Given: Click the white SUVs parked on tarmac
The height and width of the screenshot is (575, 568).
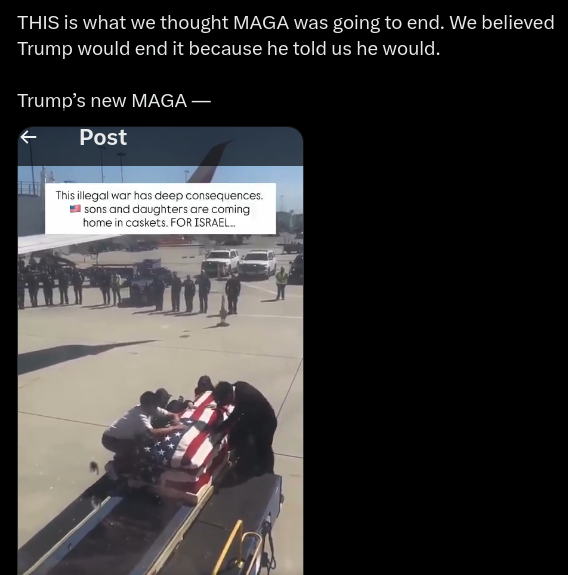Looking at the screenshot, I should pyautogui.click(x=239, y=263).
